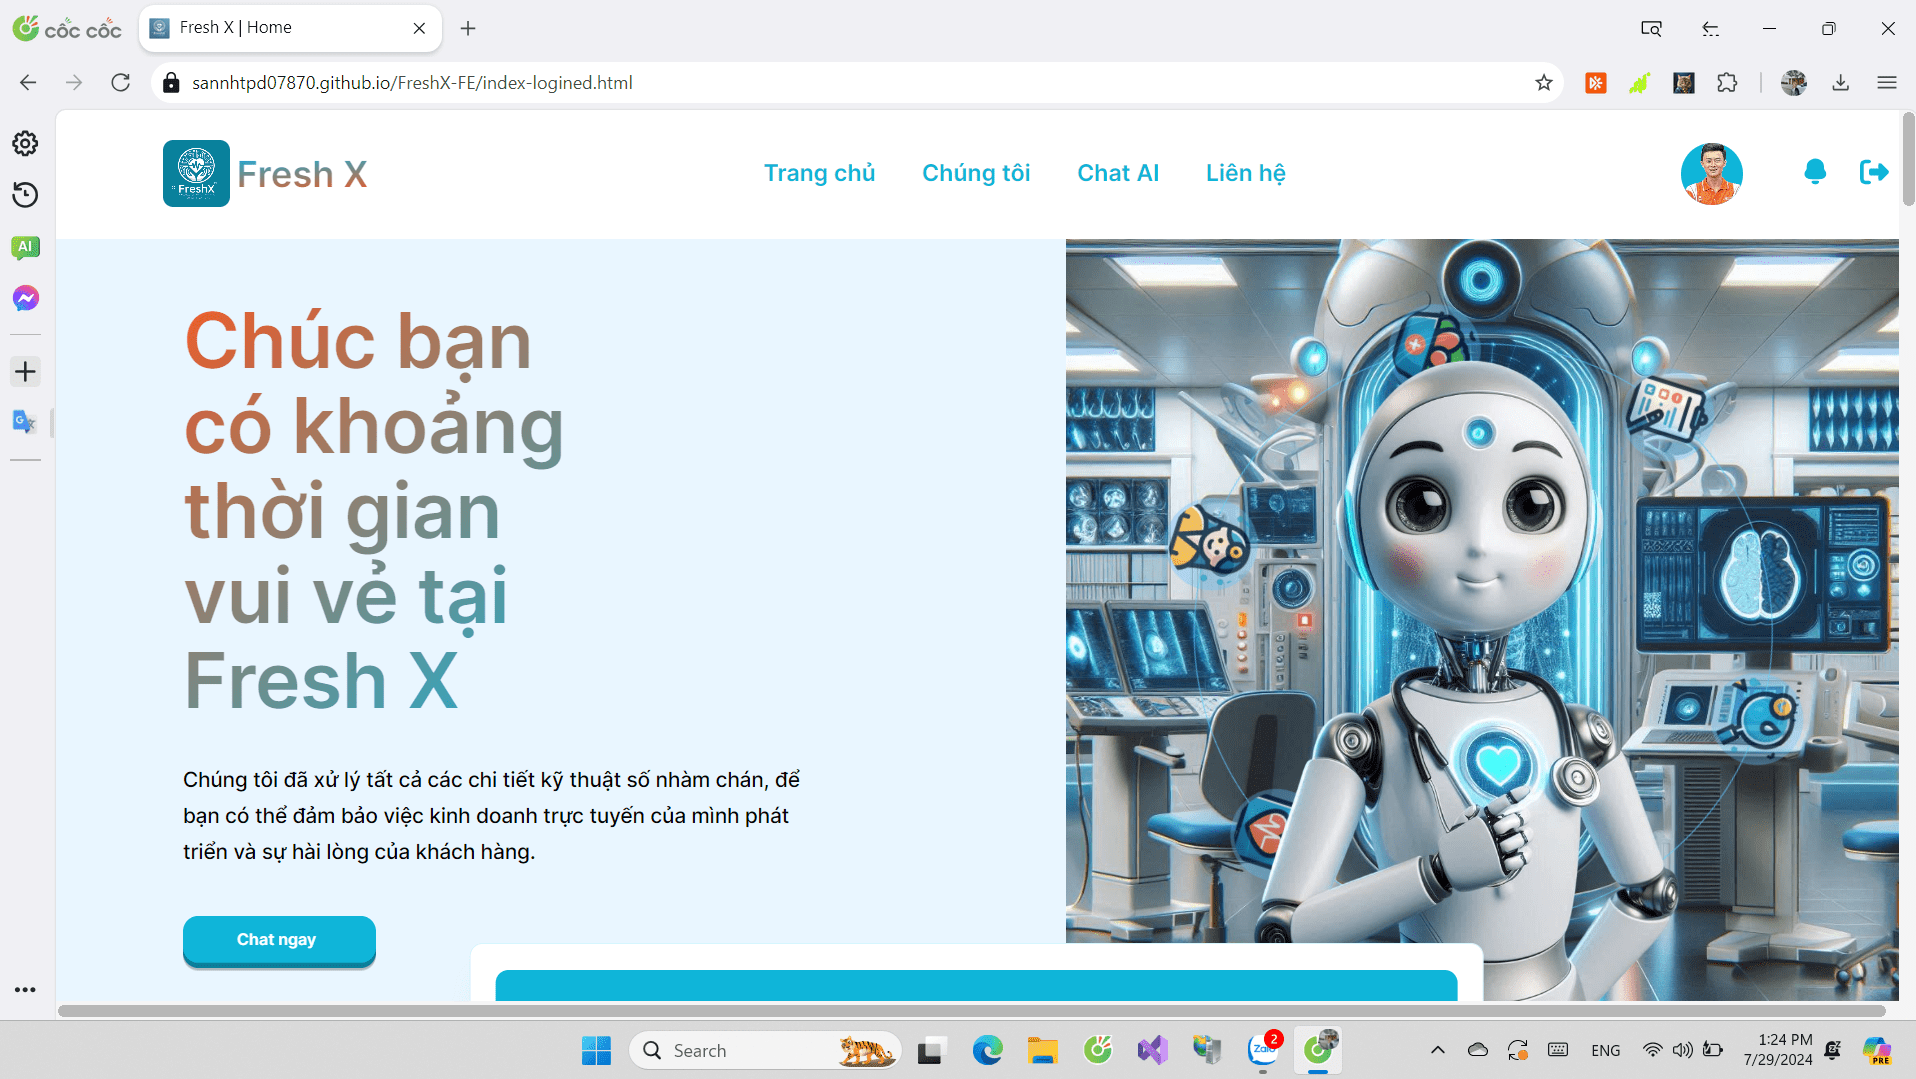Screen dimensions: 1916x1079
Task: Click the horizontal page scrollbar
Action: point(972,1011)
